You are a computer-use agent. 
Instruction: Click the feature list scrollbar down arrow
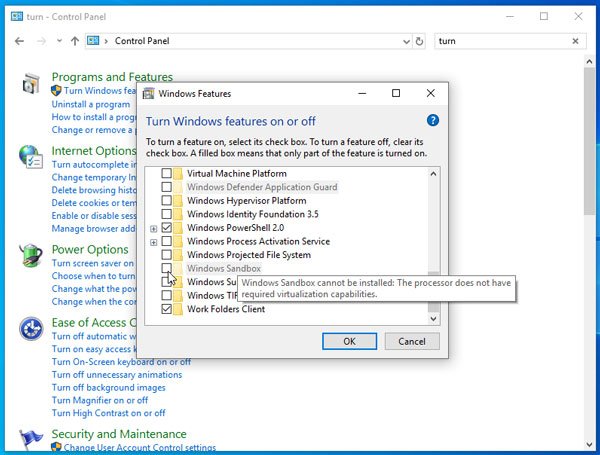click(x=433, y=318)
